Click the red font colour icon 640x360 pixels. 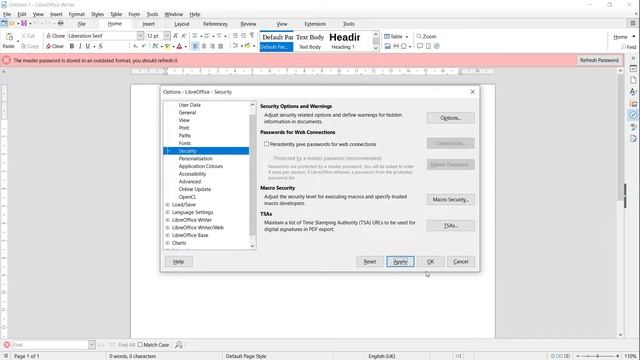(x=179, y=46)
